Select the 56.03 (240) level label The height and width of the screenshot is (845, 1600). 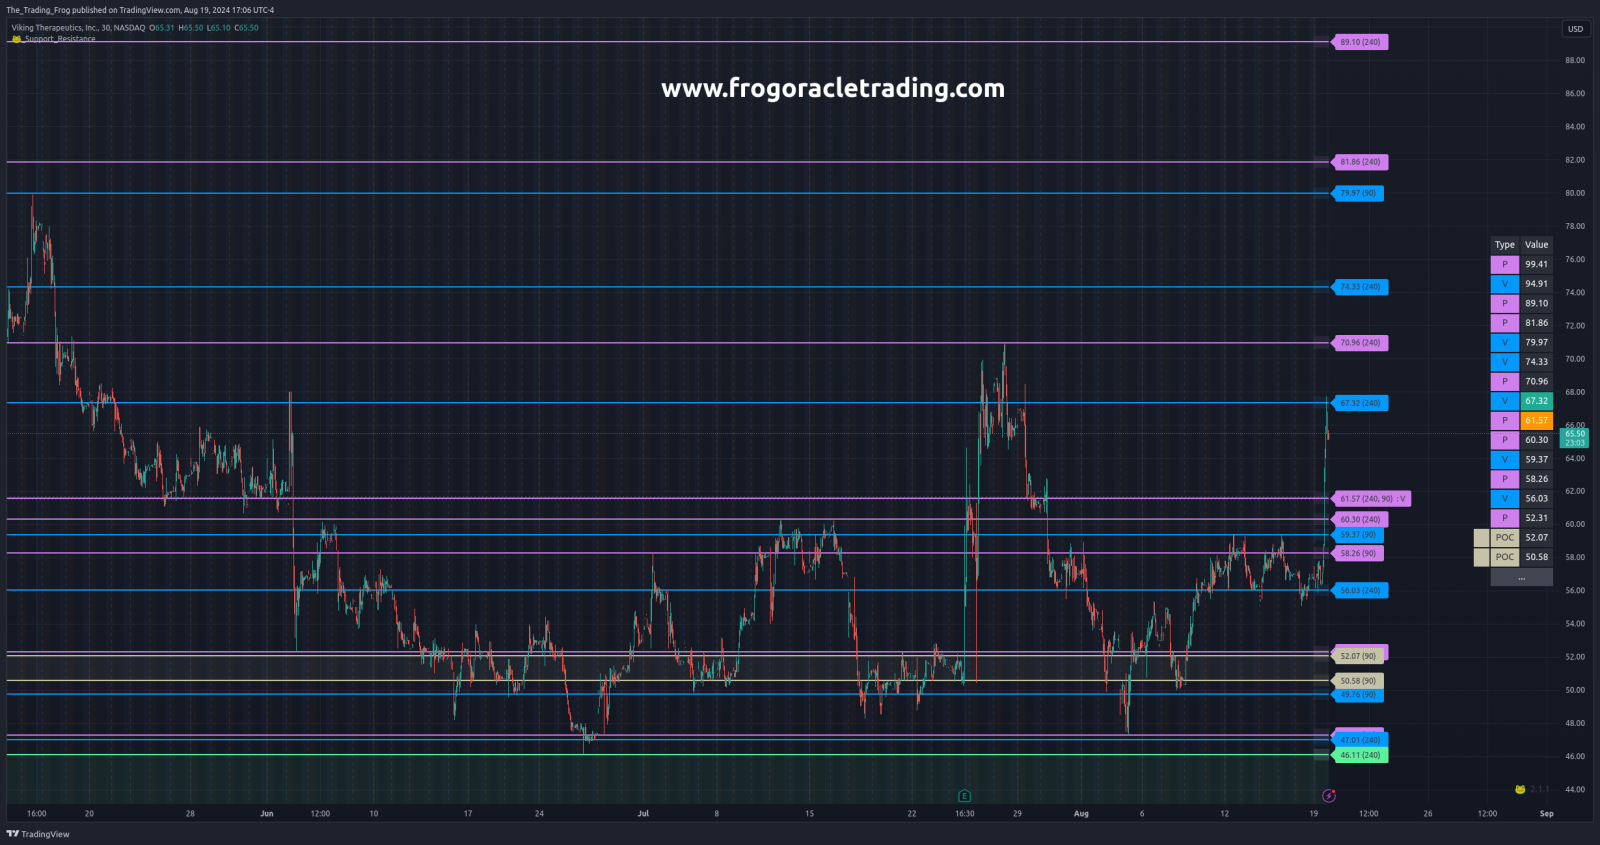coord(1360,591)
